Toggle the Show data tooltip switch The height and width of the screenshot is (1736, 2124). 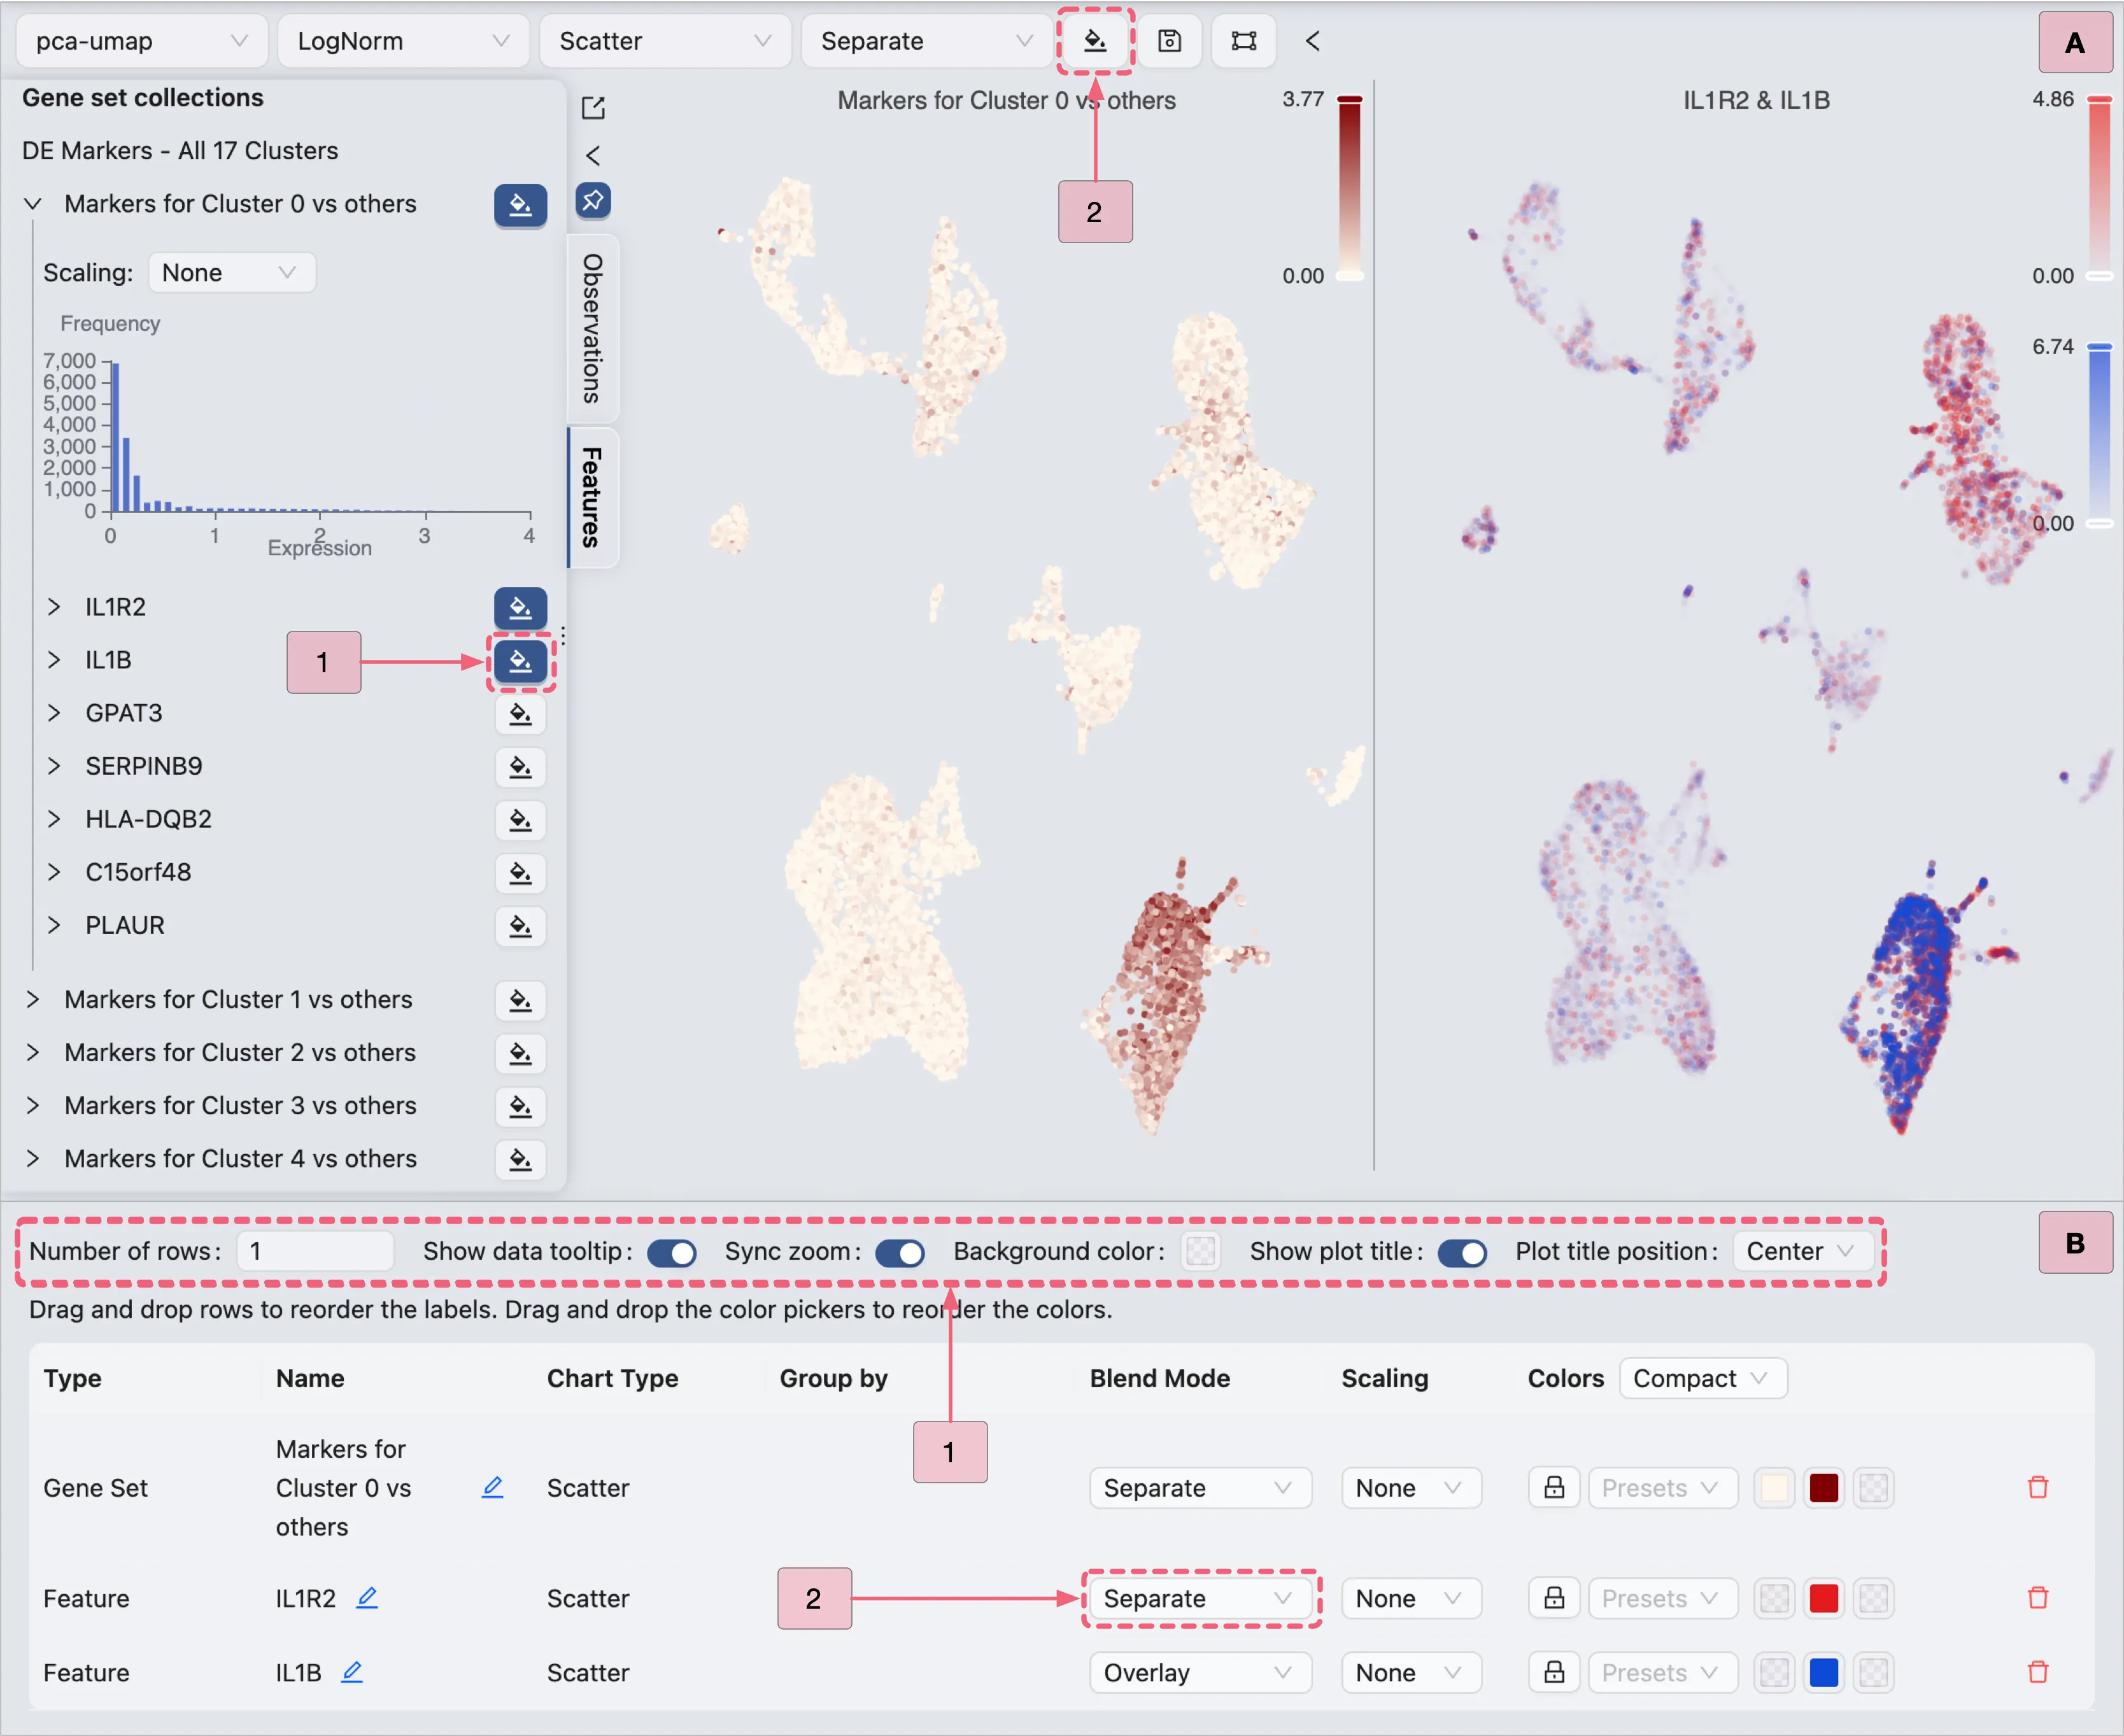tap(672, 1252)
